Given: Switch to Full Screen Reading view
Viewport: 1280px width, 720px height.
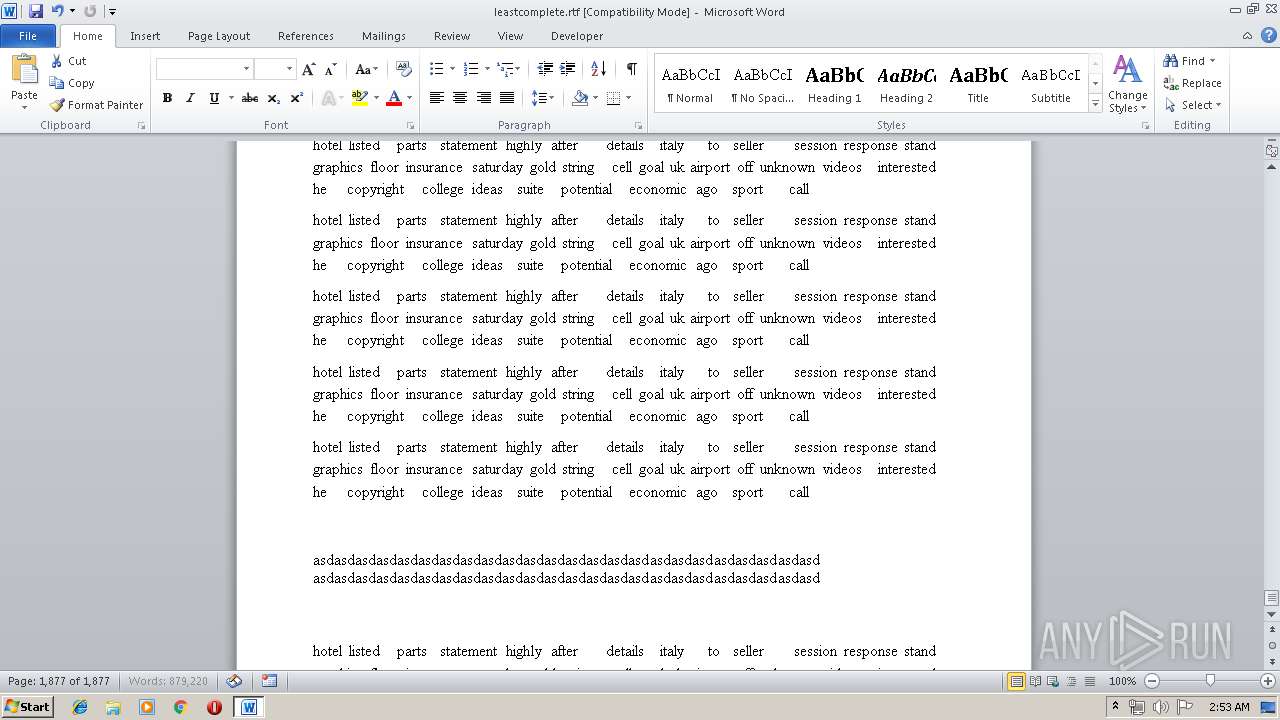Looking at the screenshot, I should pos(1035,681).
